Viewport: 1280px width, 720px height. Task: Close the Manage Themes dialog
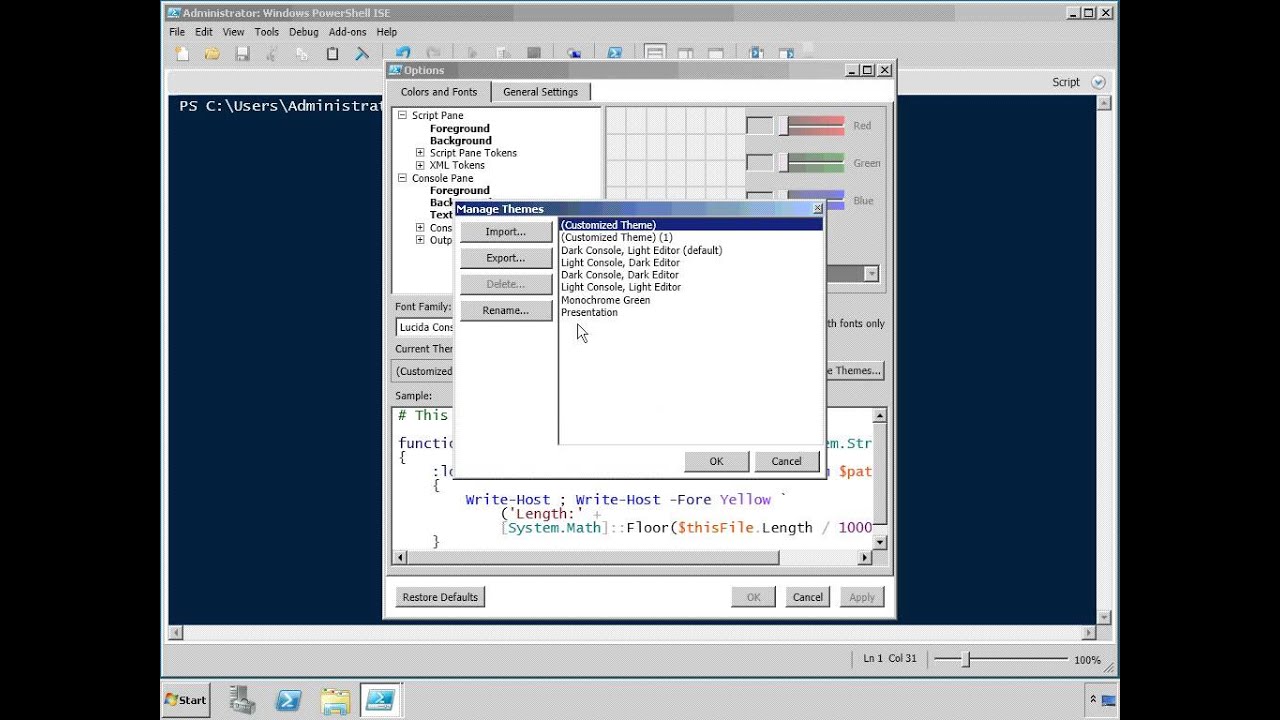point(817,209)
